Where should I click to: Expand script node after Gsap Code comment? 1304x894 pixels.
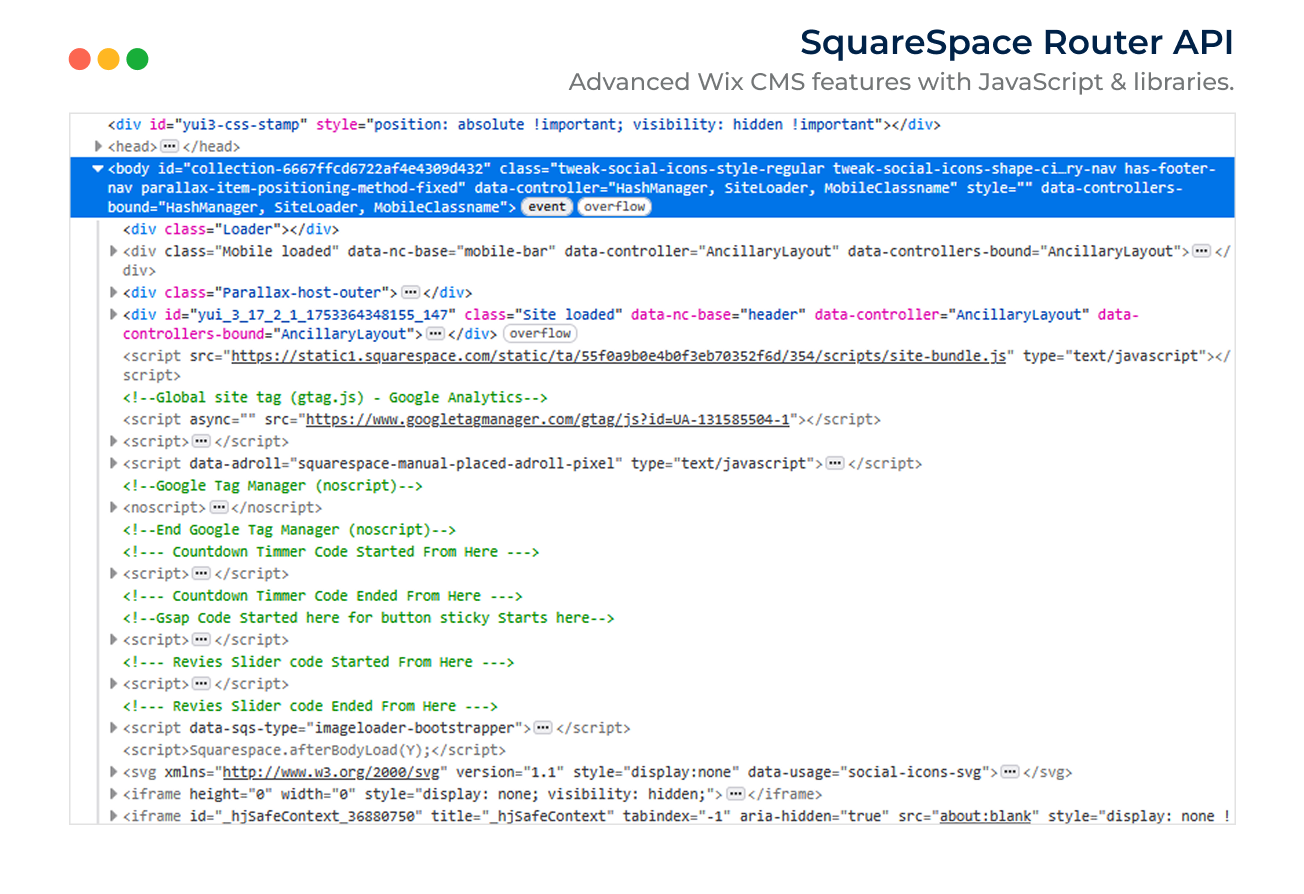(113, 639)
